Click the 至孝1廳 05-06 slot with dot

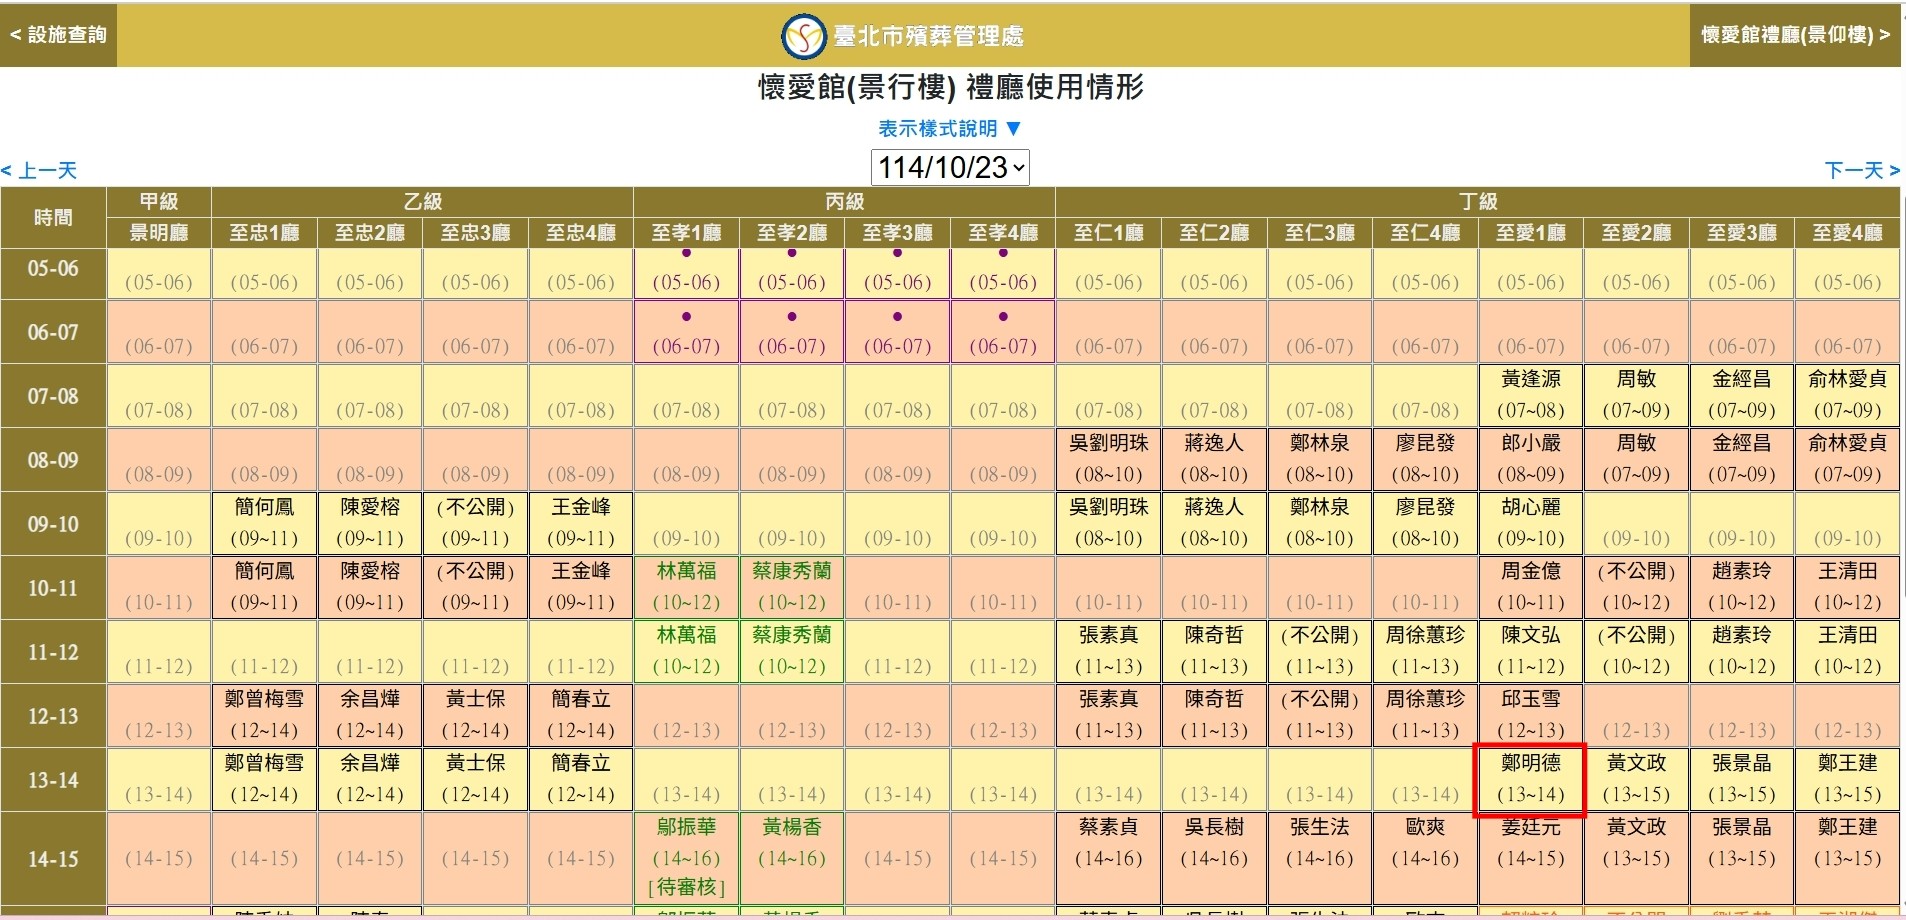(x=686, y=273)
